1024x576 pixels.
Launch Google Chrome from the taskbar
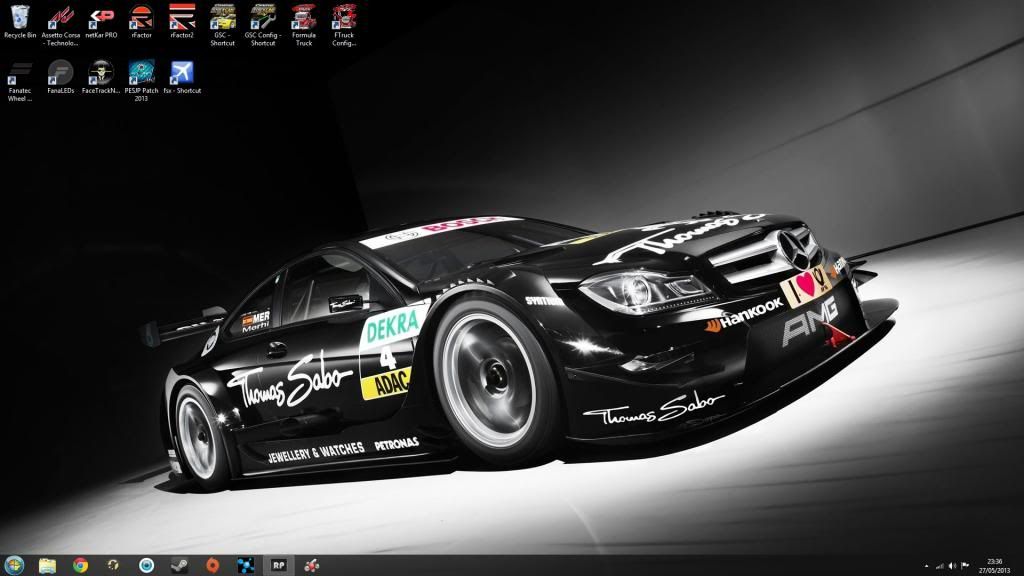tap(80, 565)
